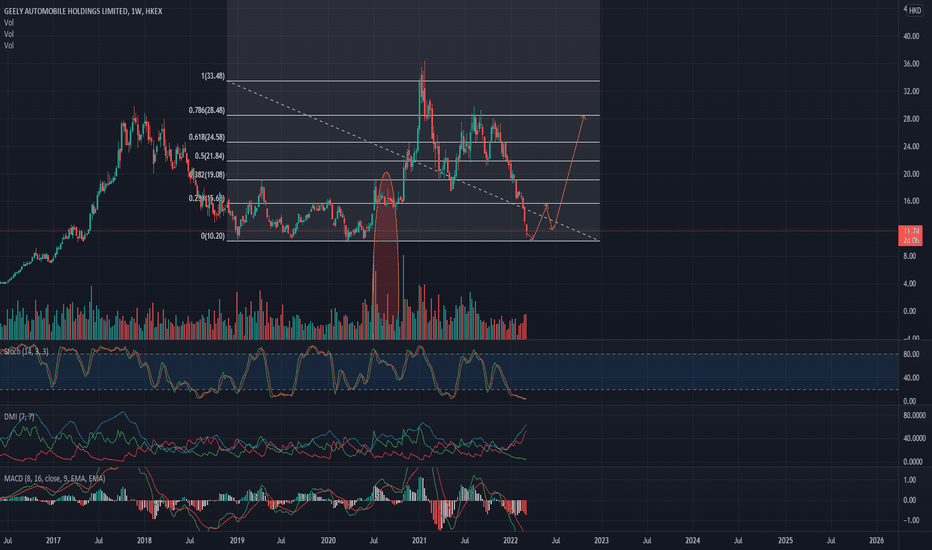Click the 36.00 price axis label

[x=911, y=64]
